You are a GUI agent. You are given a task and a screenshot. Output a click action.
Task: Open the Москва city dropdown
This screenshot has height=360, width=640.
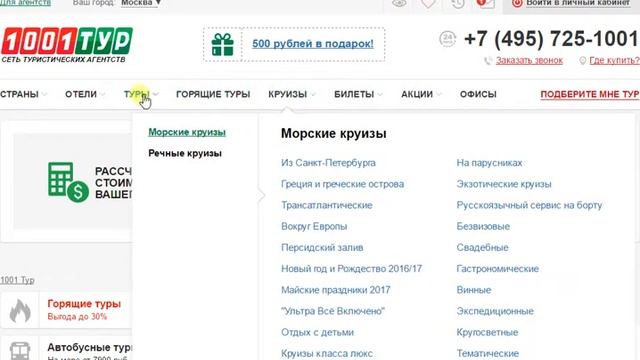click(141, 3)
